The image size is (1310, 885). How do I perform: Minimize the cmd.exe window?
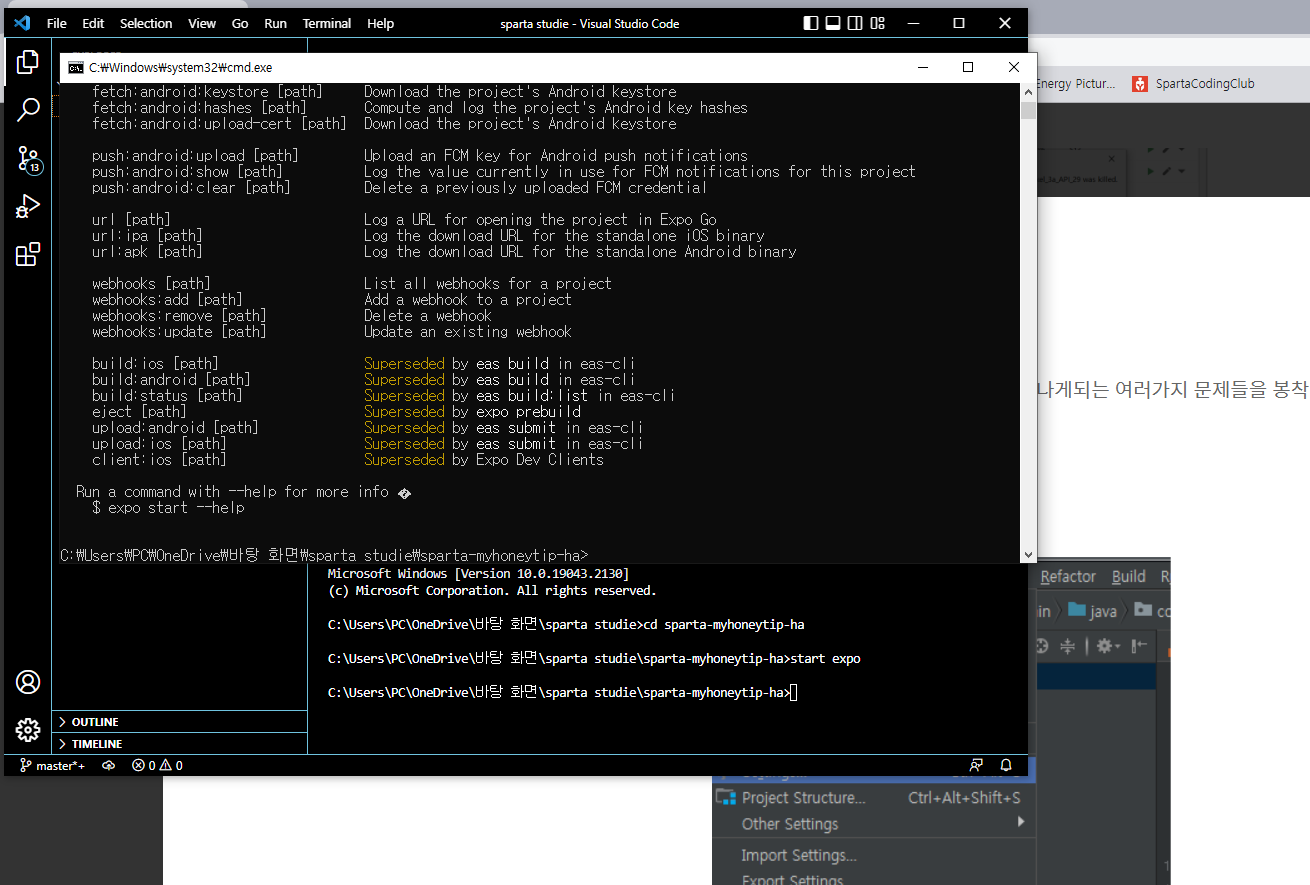pos(922,67)
